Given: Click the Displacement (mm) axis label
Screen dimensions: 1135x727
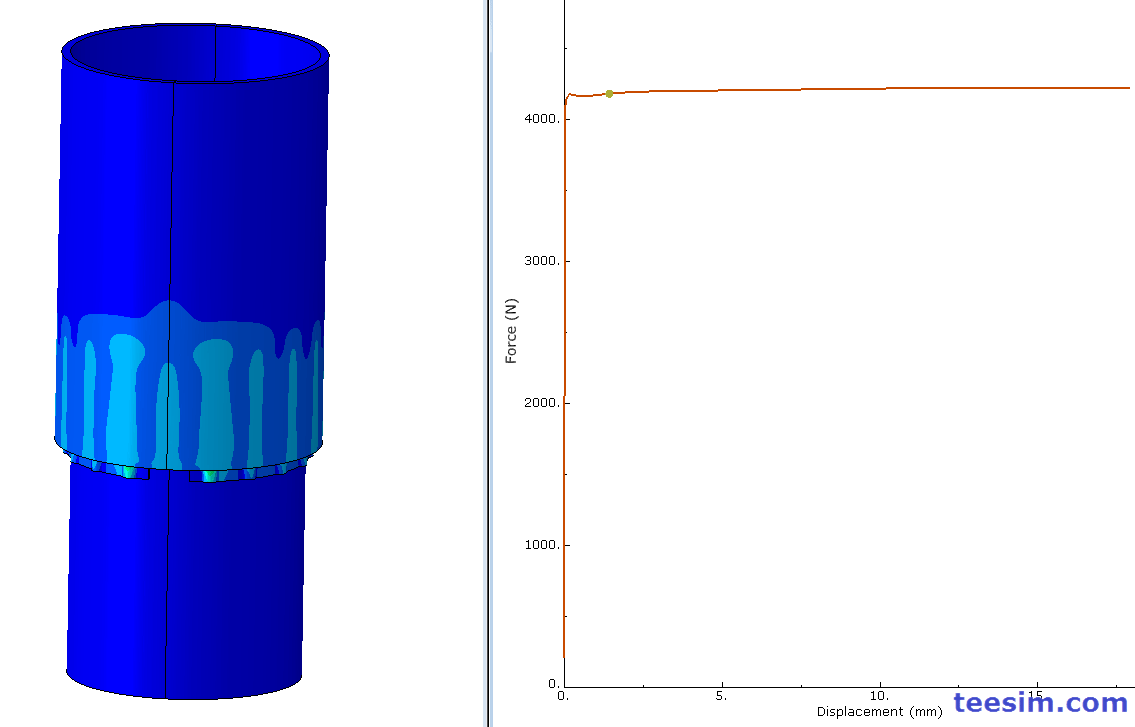Looking at the screenshot, I should tap(879, 712).
